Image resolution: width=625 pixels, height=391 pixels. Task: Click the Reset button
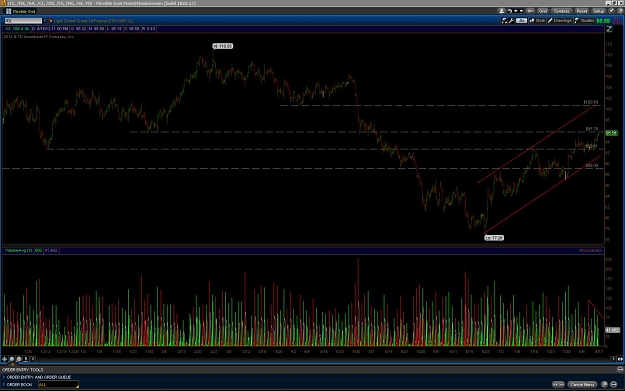pos(582,11)
